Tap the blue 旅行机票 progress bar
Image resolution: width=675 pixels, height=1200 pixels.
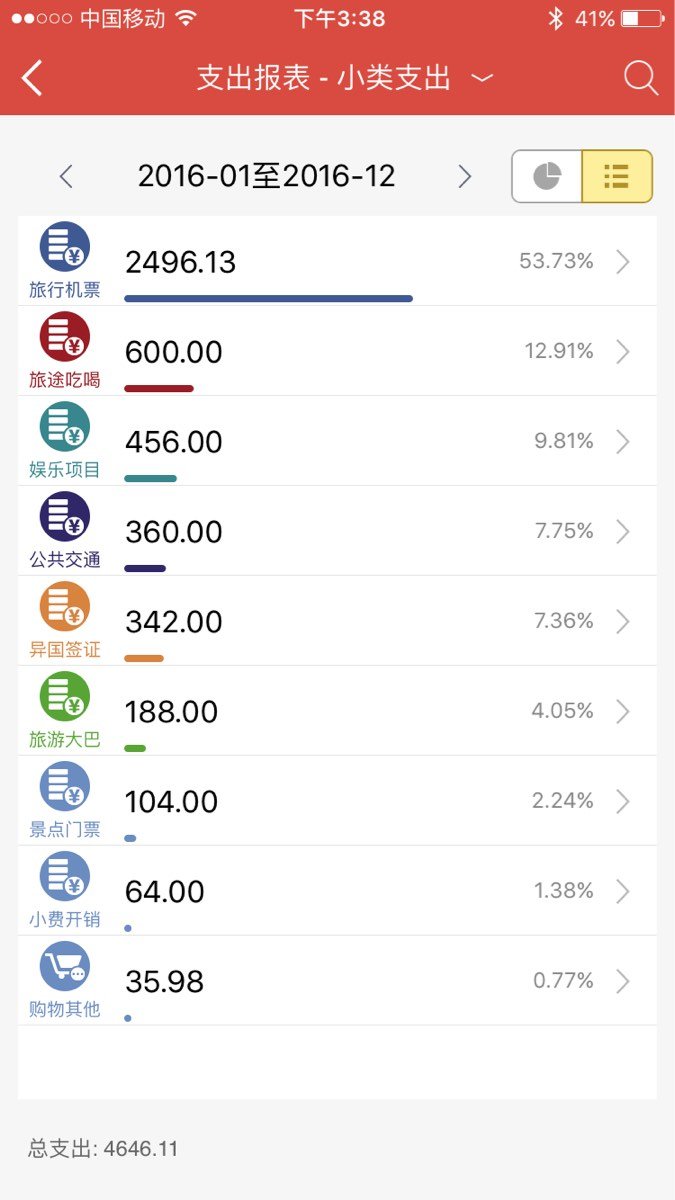coord(268,298)
